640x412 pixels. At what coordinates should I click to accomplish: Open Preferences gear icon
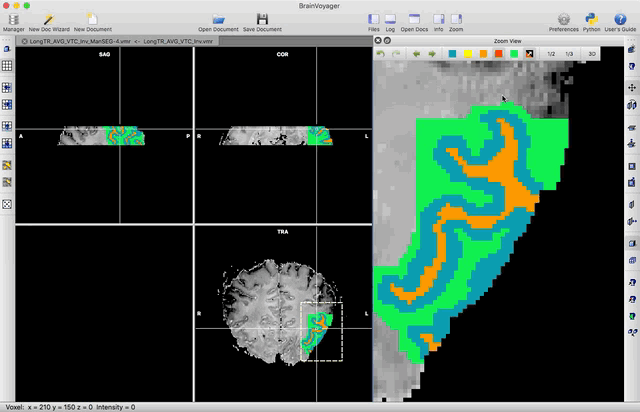(x=563, y=19)
